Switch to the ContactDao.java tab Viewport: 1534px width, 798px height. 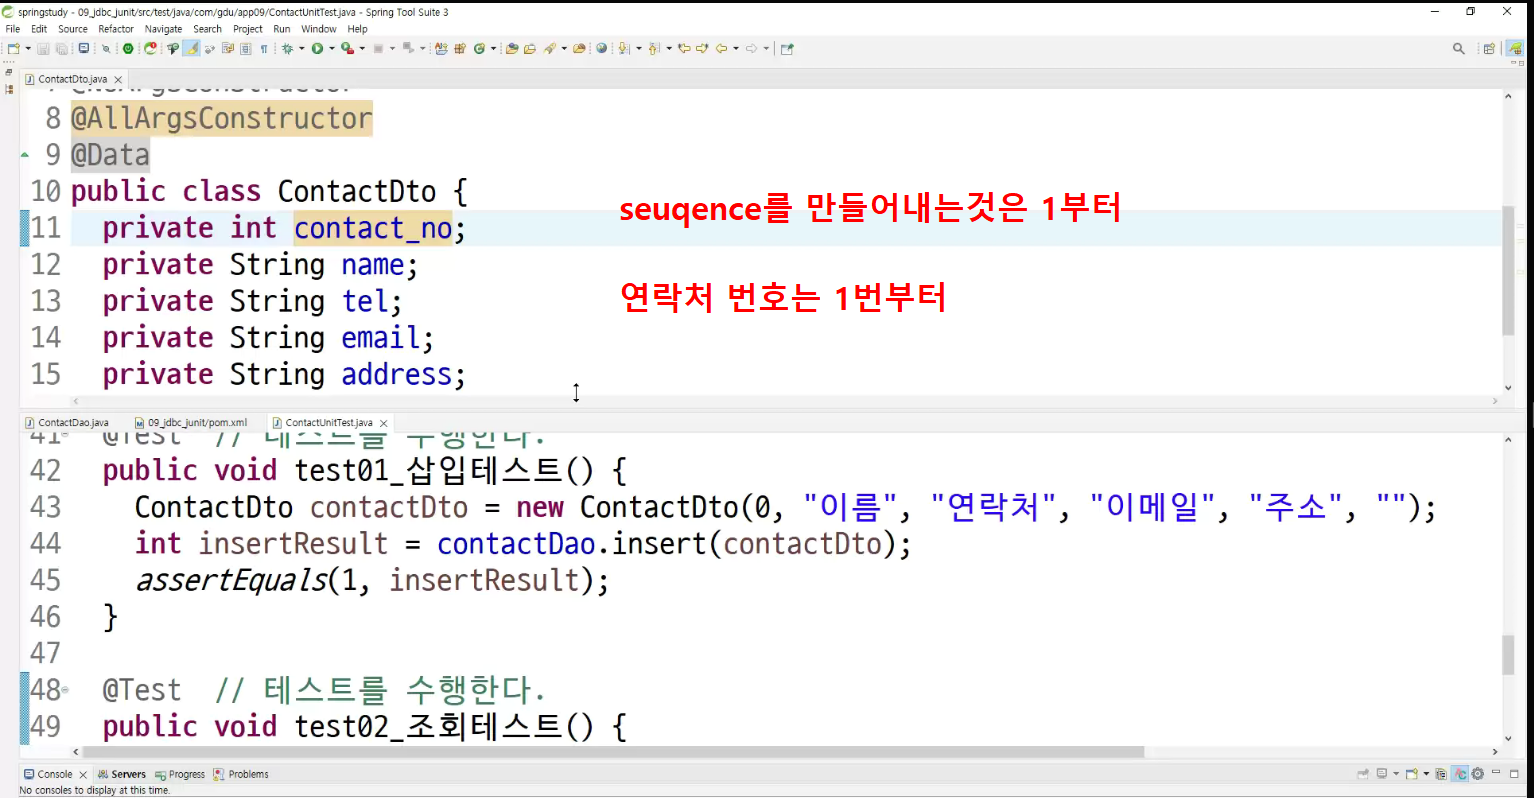point(68,423)
